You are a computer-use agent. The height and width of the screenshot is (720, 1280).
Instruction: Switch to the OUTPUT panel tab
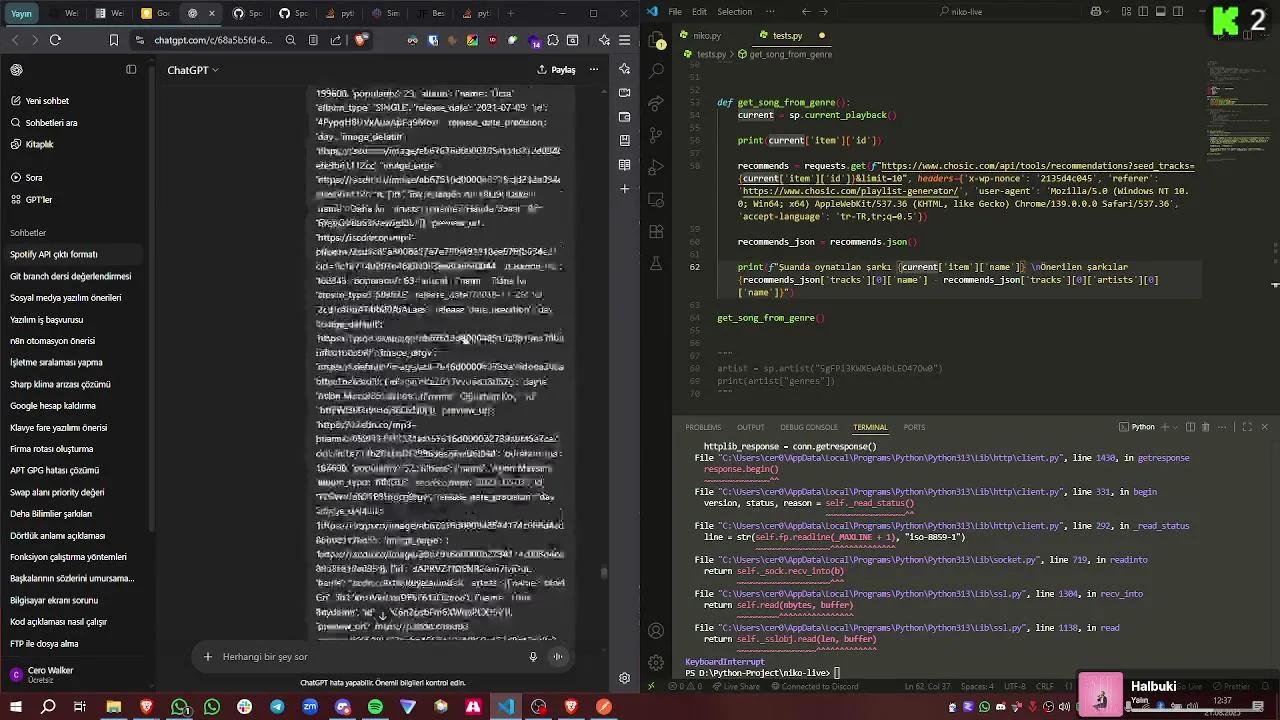tap(750, 427)
